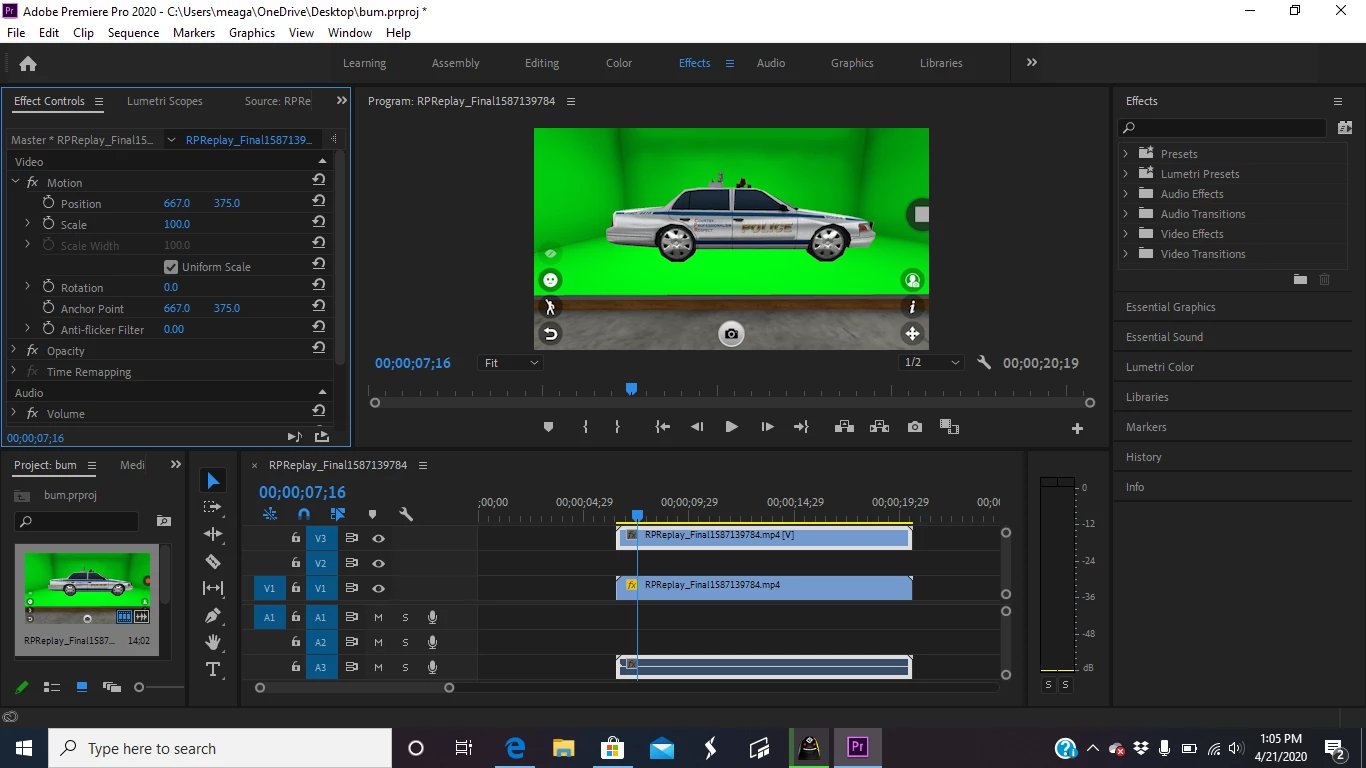Toggle lock on track A3
The height and width of the screenshot is (768, 1366).
[x=295, y=667]
